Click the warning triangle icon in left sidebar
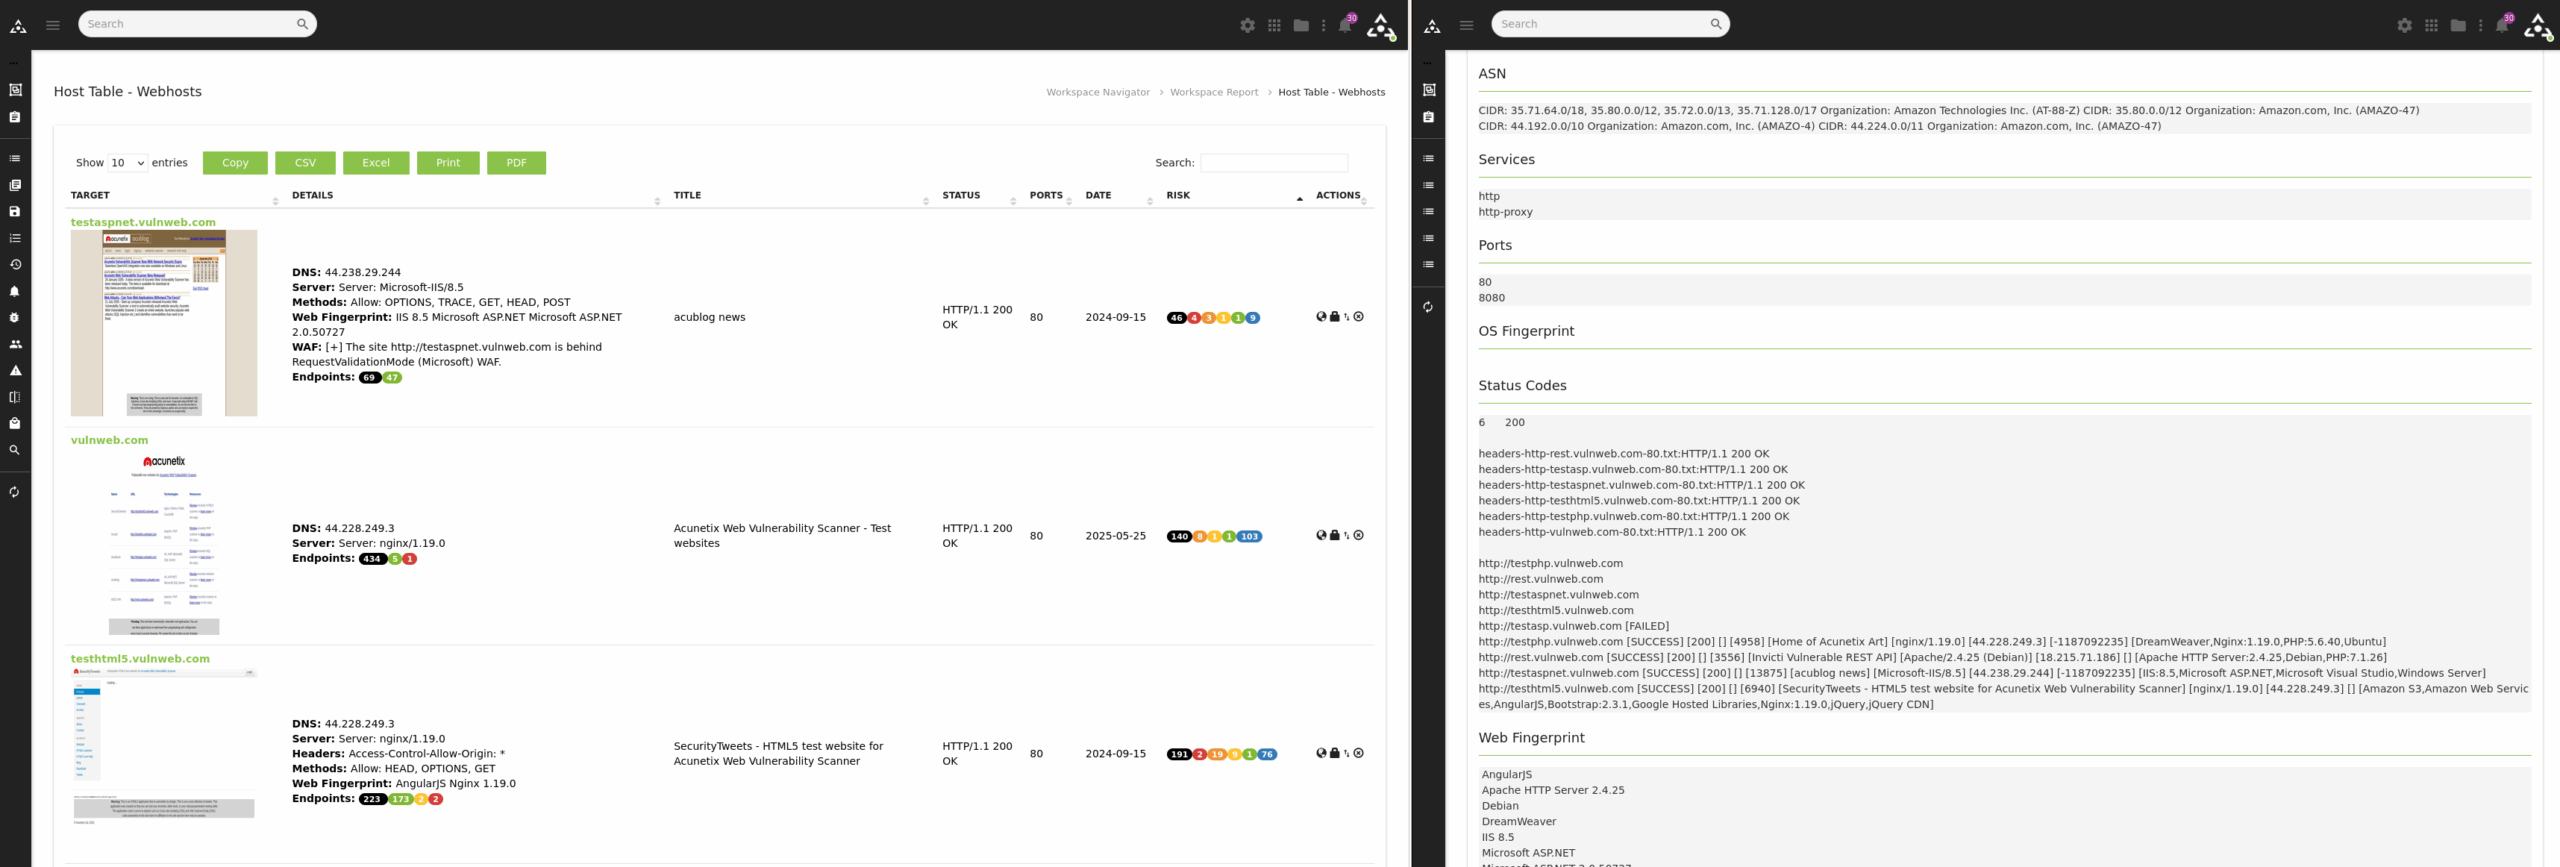This screenshot has width=2560, height=867. (15, 370)
